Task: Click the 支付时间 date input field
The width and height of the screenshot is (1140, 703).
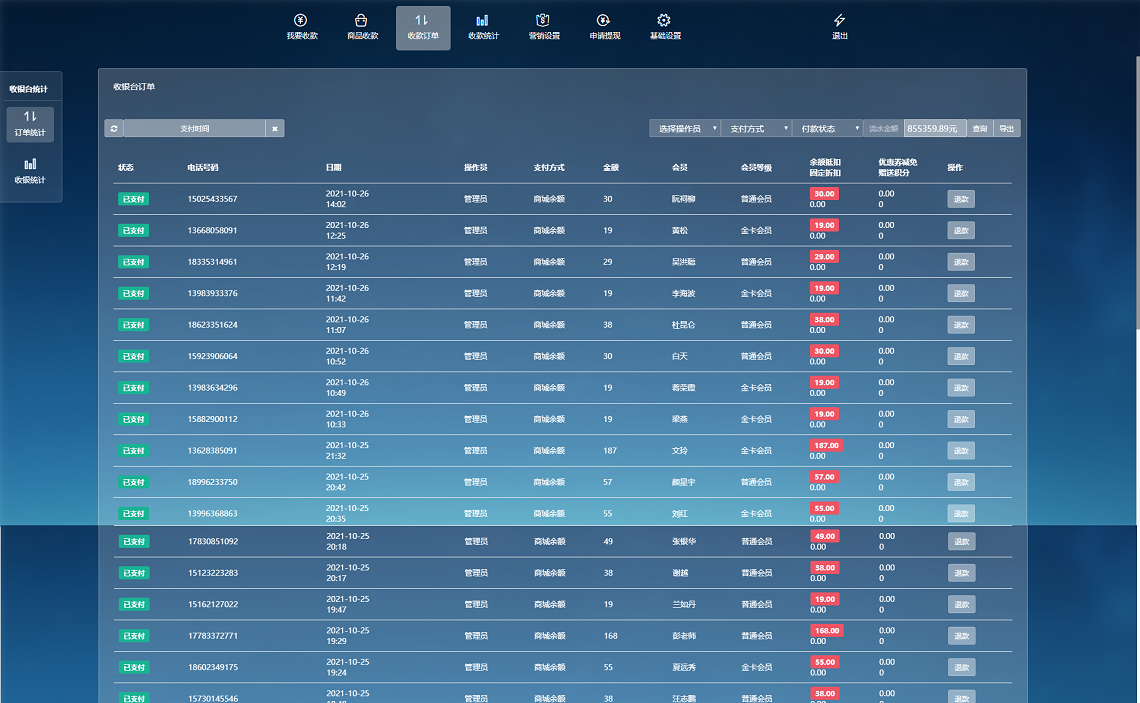Action: click(x=195, y=128)
